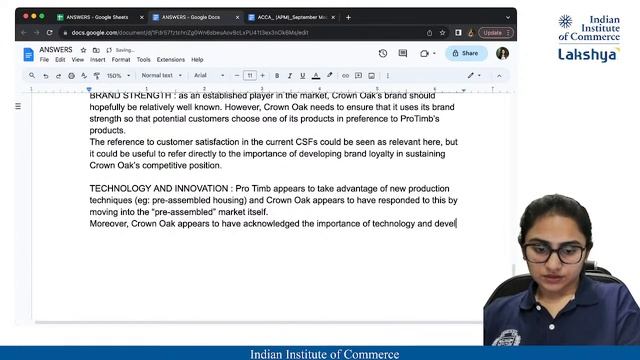Switch to ACCA APM September tab
640x360 pixels.
coord(292,18)
